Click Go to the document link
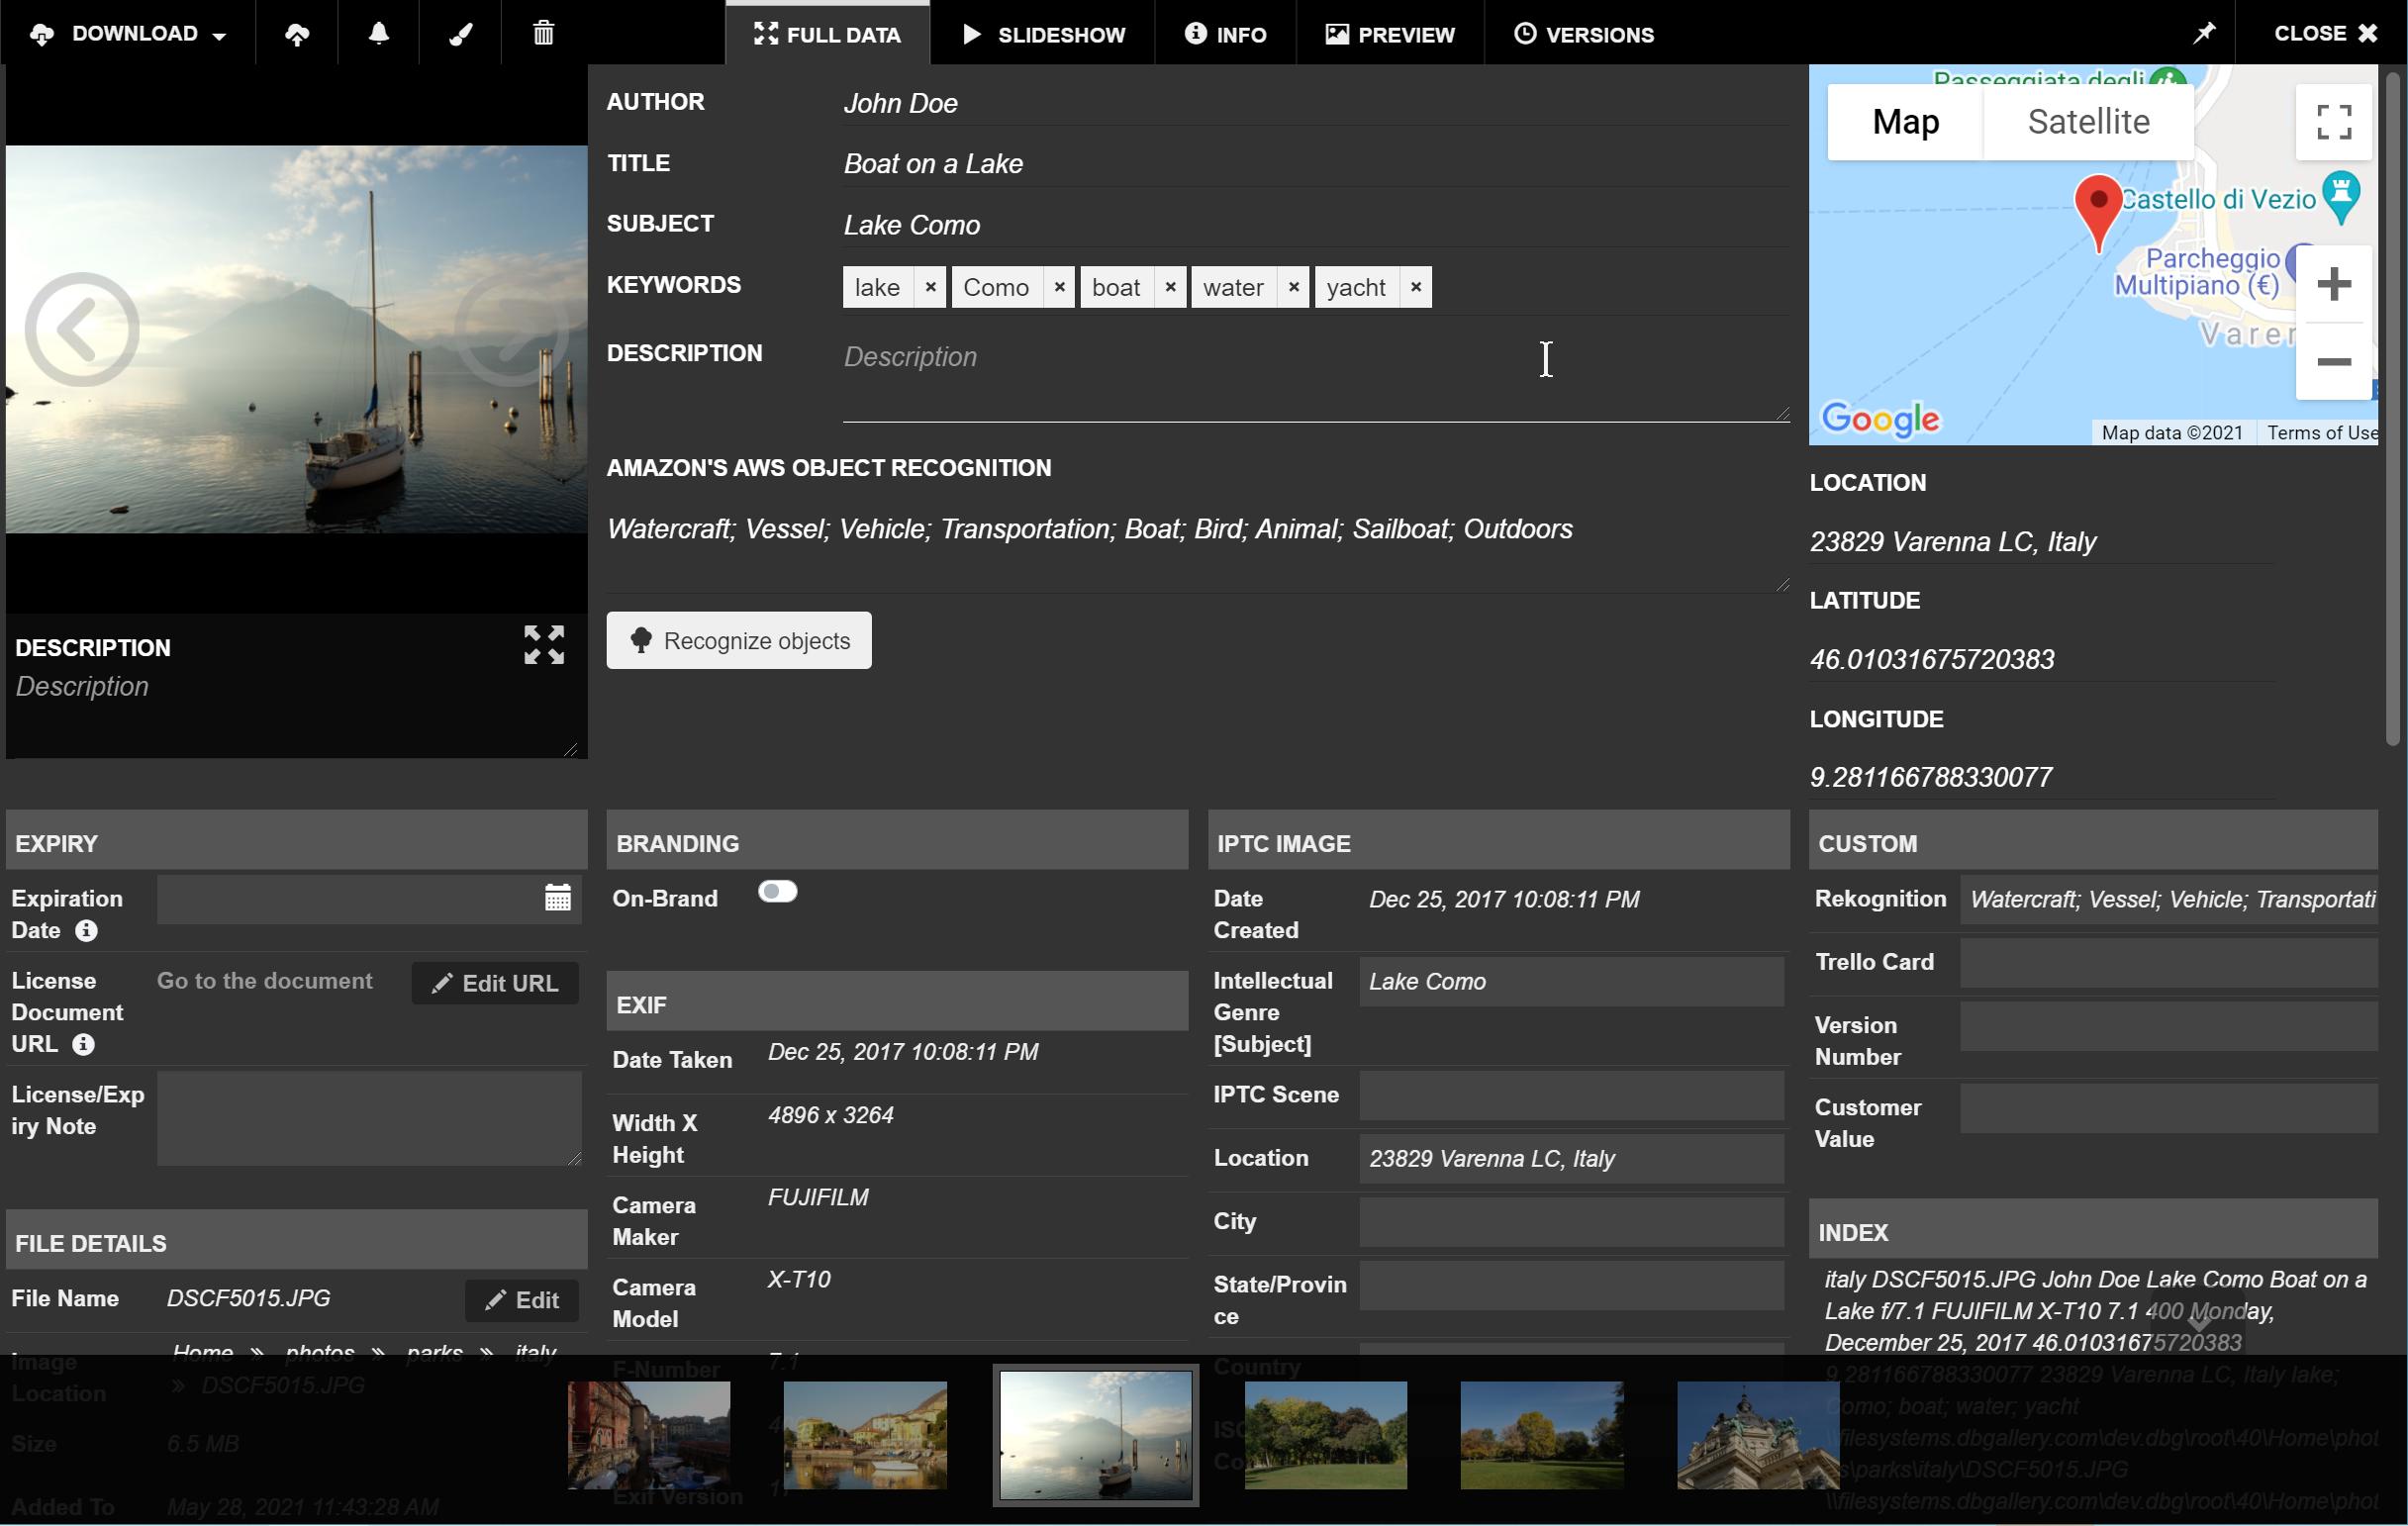The width and height of the screenshot is (2408, 1526). coord(264,981)
